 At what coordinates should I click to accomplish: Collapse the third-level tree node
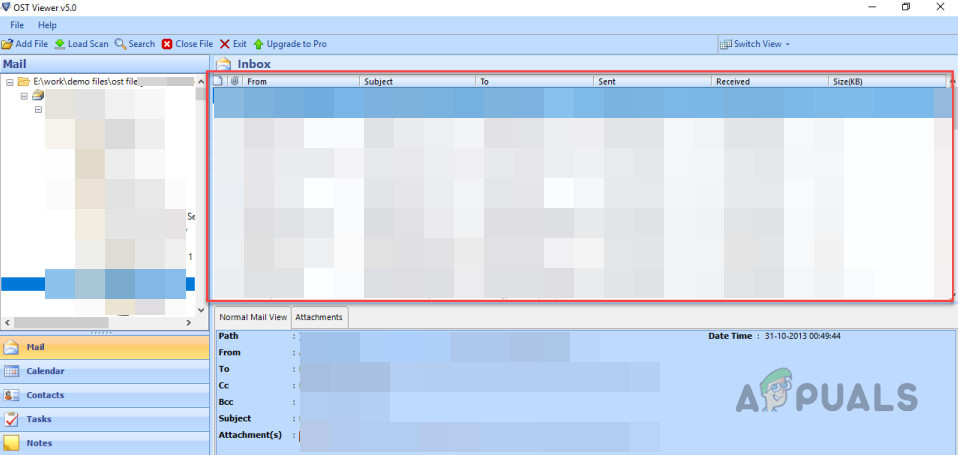tap(38, 110)
